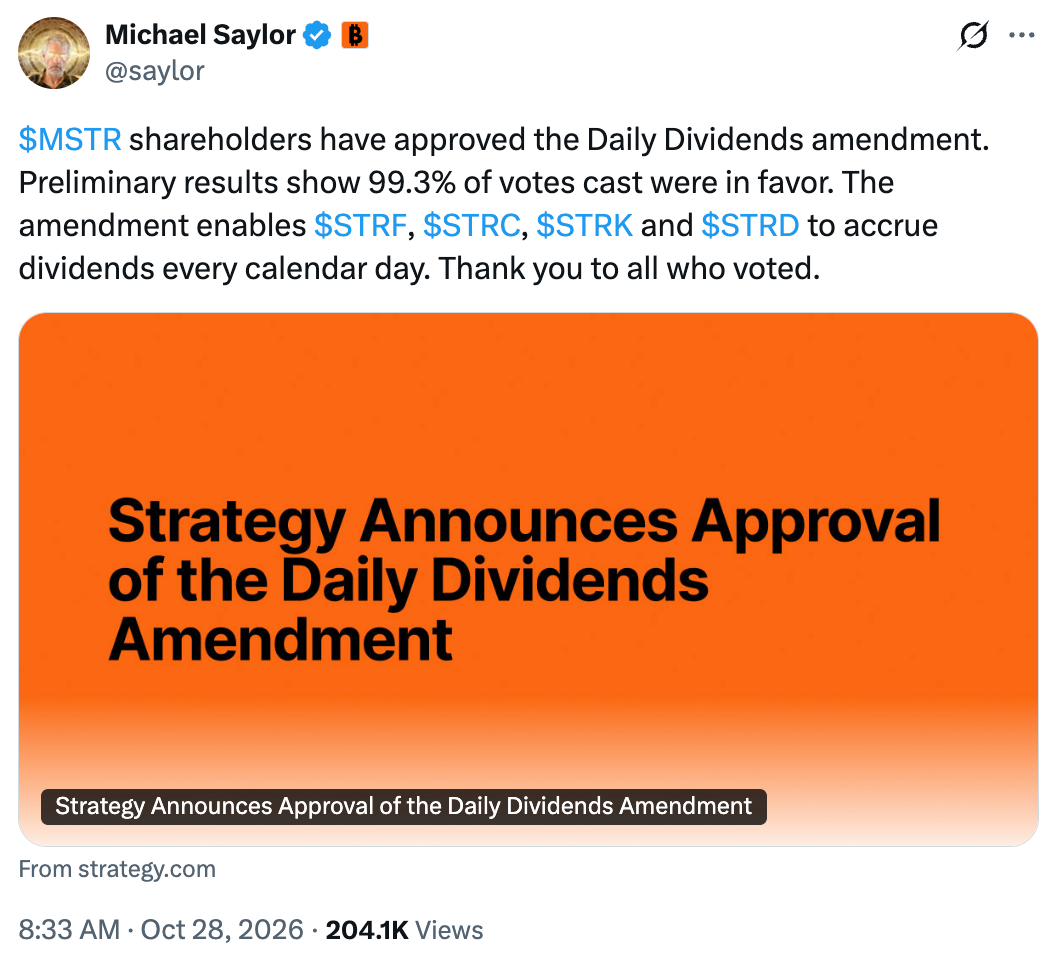Screen dimensions: 1055x956
Task: Open the @saylor handle link
Action: pos(155,71)
